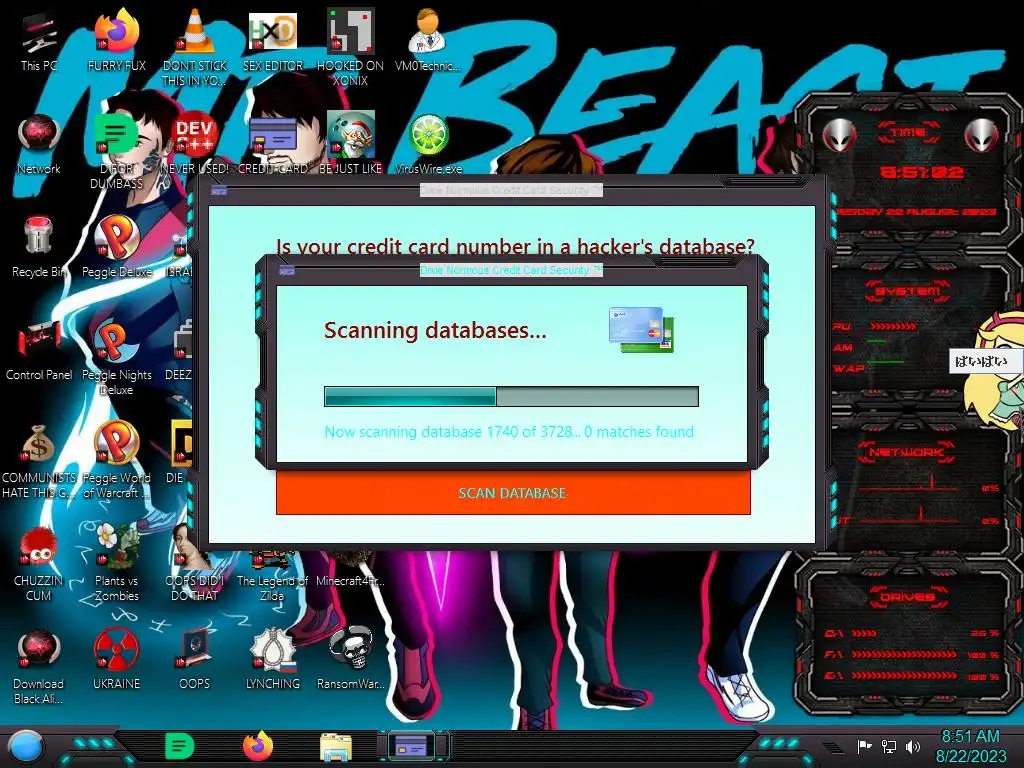Screen dimensions: 1024x768
Task: Open the Peggle Nights Deluxe shortcut
Action: pos(116,357)
